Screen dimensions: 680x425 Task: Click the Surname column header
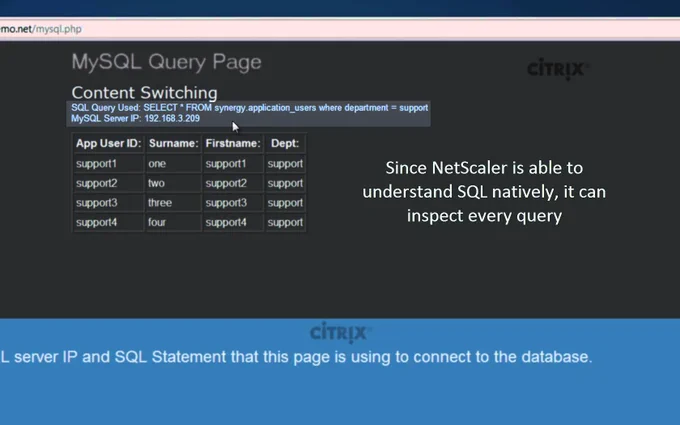(173, 144)
